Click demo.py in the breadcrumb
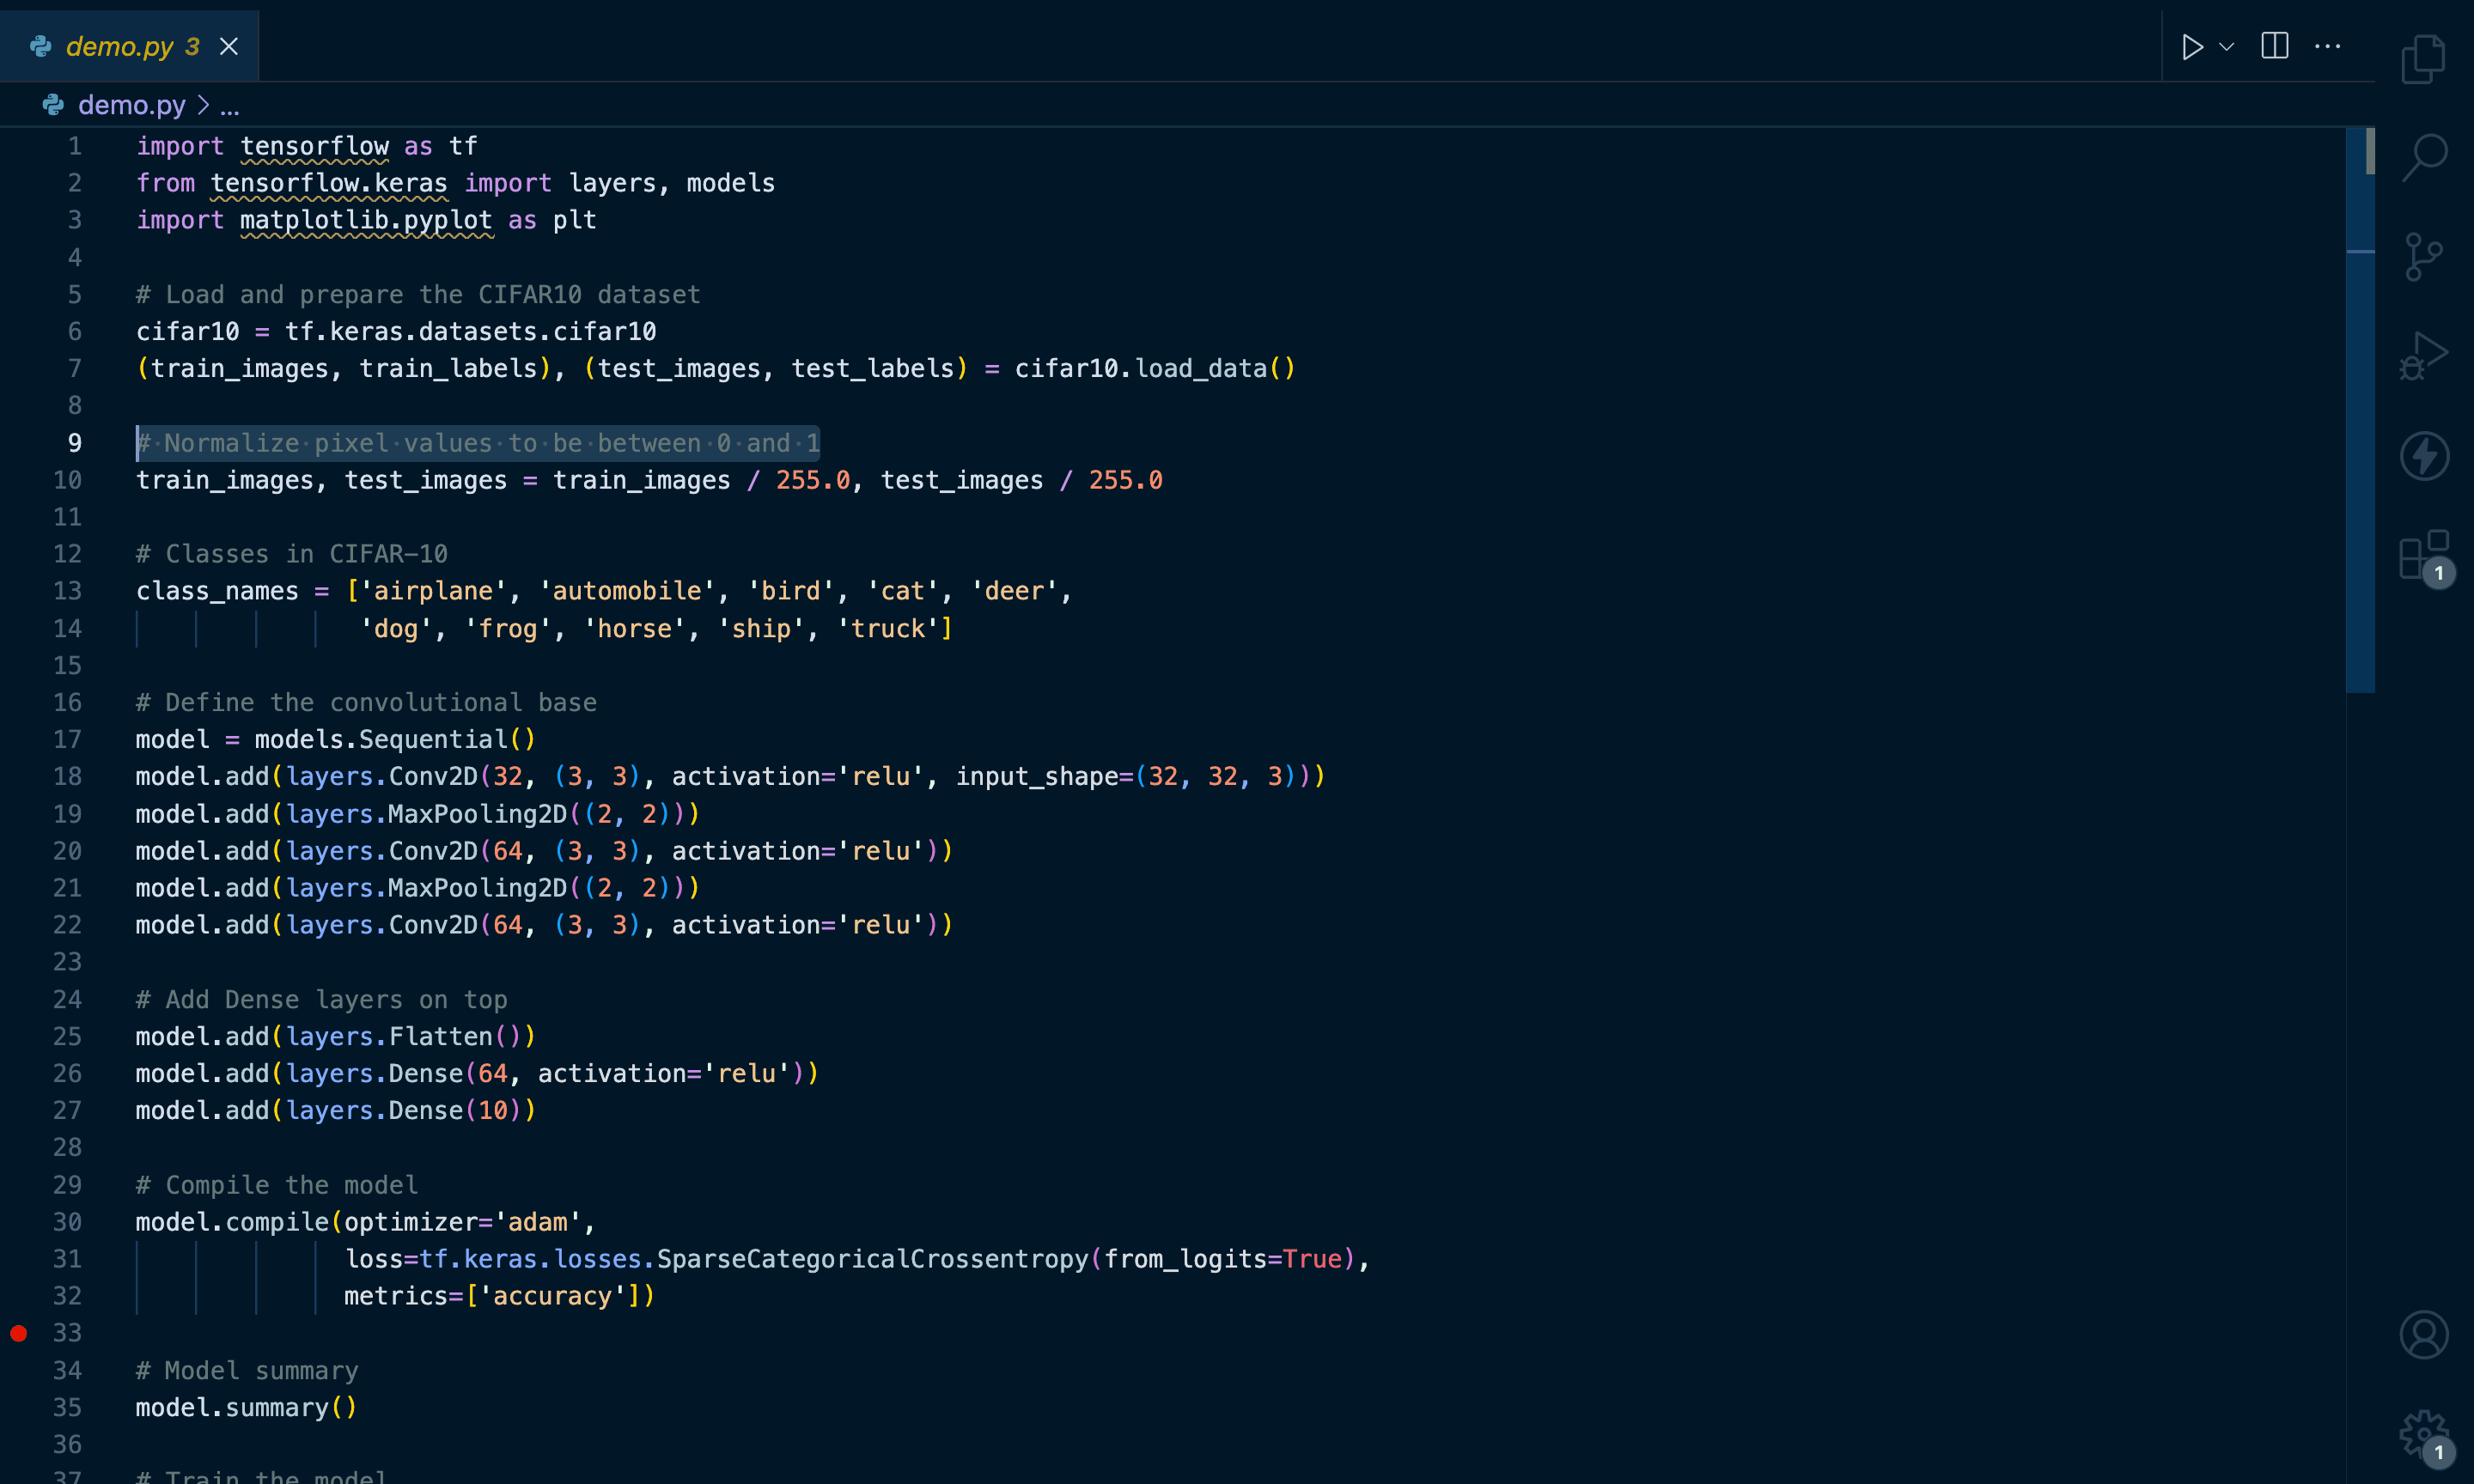 (131, 104)
